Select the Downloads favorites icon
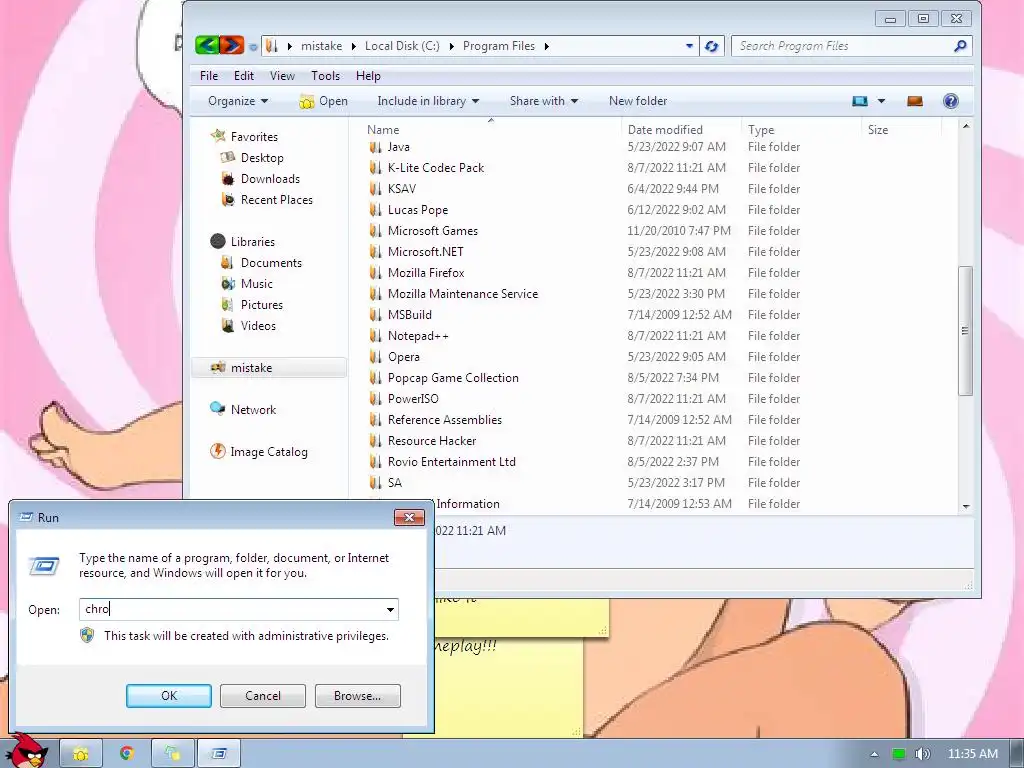The height and width of the screenshot is (768, 1024). tap(228, 179)
